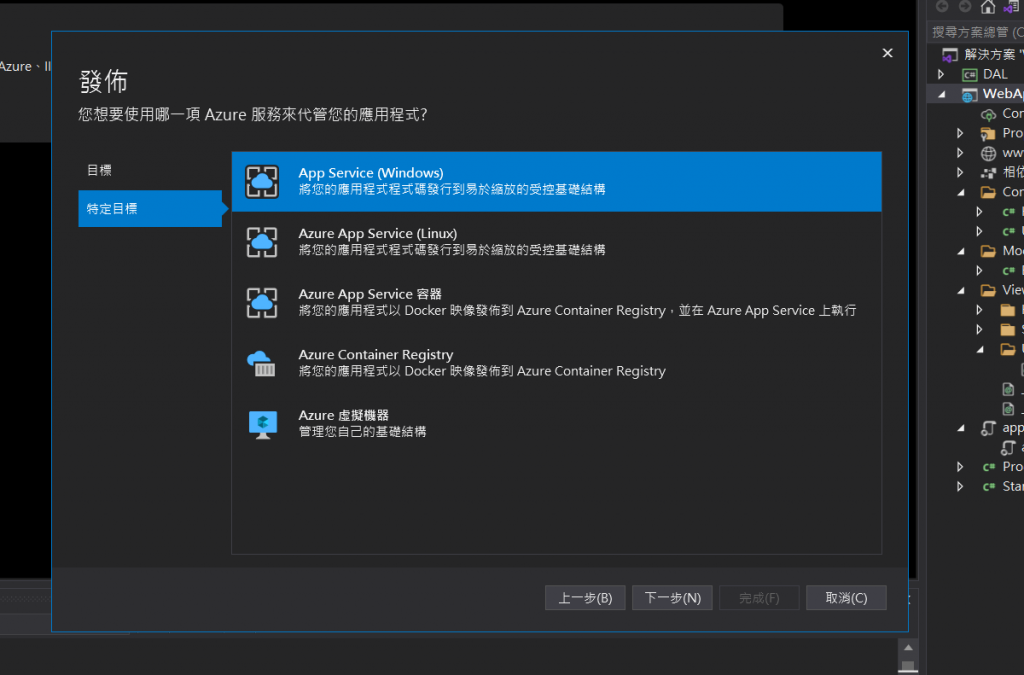Click the DAL C# project icon
Screen dimensions: 1024x675
pos(970,74)
